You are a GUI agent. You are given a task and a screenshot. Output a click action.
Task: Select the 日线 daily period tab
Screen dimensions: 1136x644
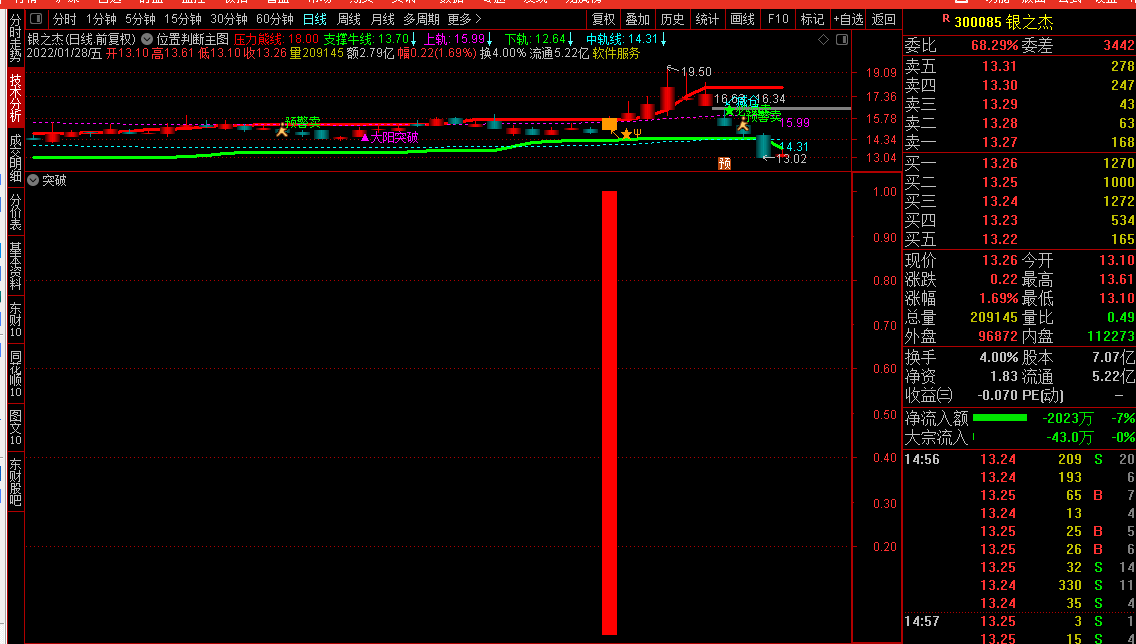(315, 20)
